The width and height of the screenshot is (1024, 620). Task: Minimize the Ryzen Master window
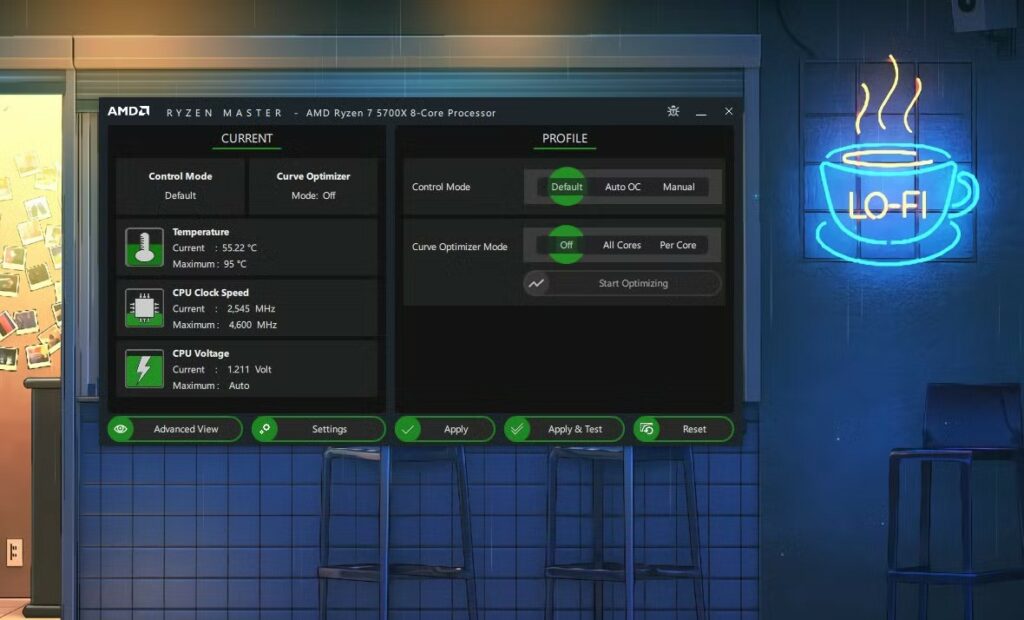[701, 112]
